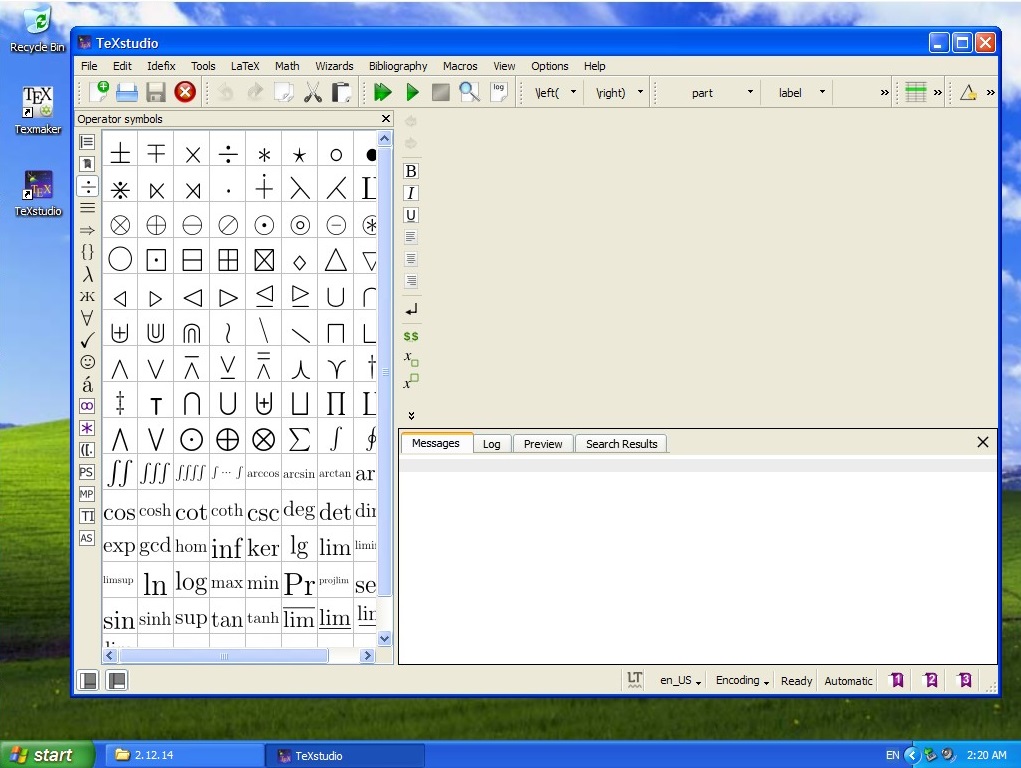The height and width of the screenshot is (768, 1021).
Task: Create a new document with toolbar icon
Action: 99,92
